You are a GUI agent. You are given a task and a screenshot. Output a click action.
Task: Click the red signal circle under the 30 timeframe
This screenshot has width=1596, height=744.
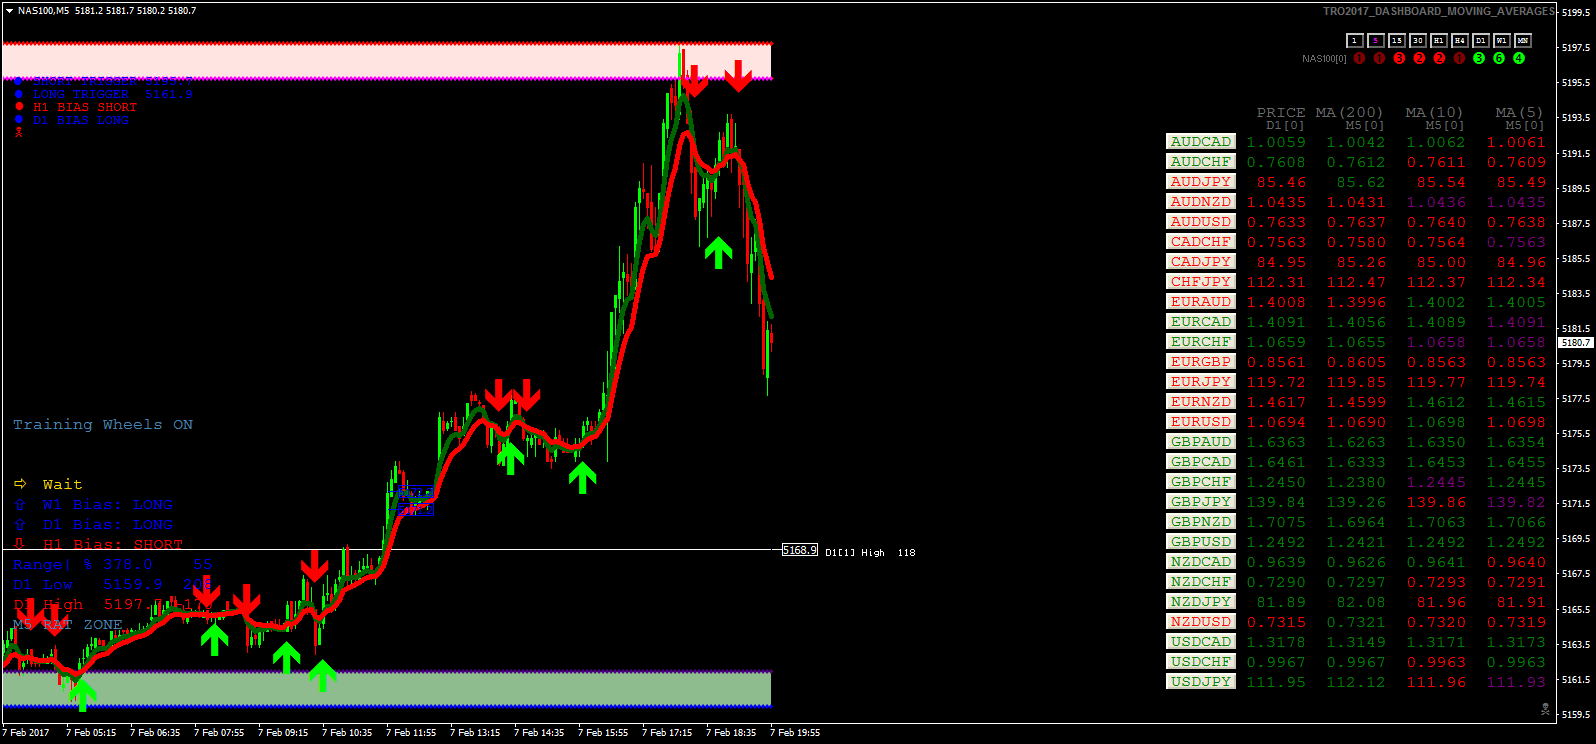(1419, 58)
